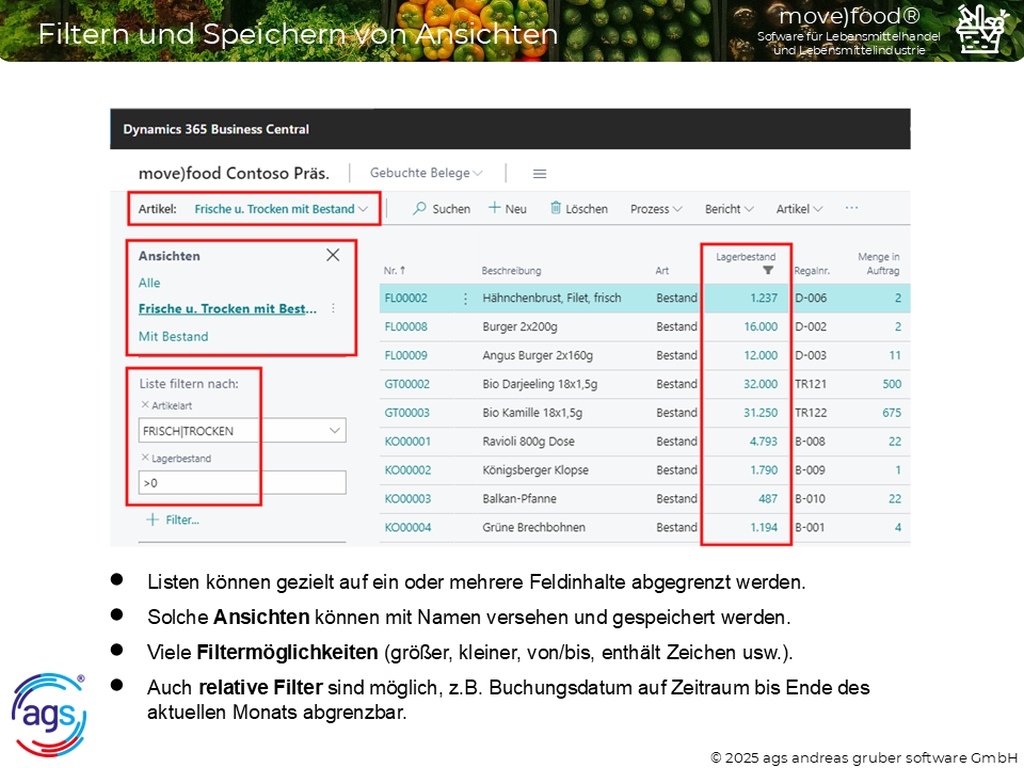Viewport: 1024px width, 768px height.
Task: Open article GT00003
Action: tap(407, 413)
